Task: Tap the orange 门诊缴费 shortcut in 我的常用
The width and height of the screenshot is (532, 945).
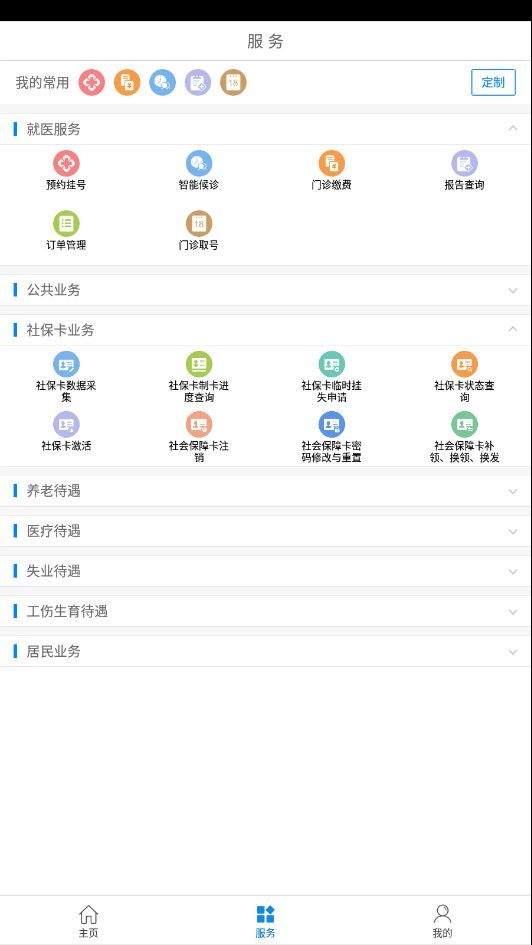Action: click(x=127, y=83)
